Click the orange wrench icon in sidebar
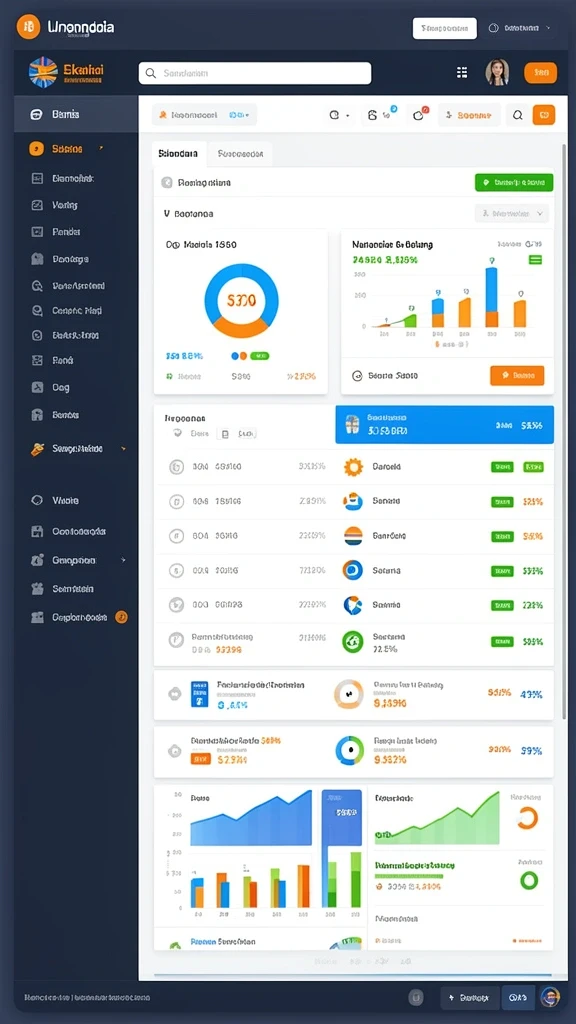Screen dimensions: 576x1024 pyautogui.click(x=38, y=449)
